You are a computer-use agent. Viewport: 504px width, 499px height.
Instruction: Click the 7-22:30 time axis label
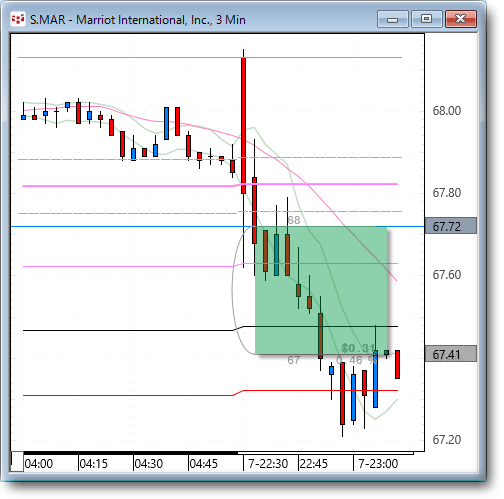coord(268,463)
